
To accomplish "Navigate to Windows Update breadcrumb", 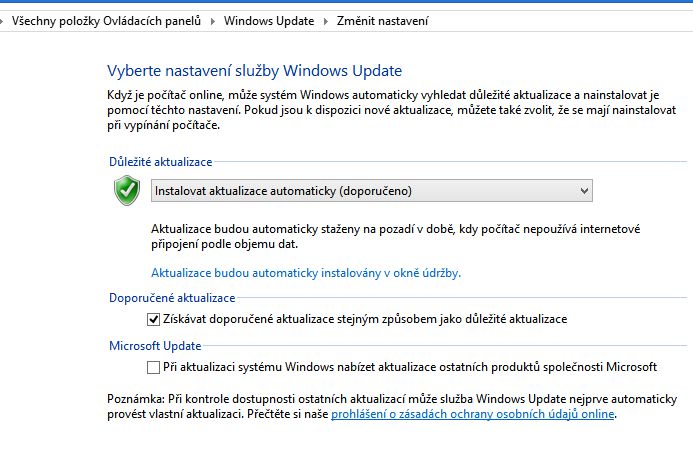I will click(269, 21).
